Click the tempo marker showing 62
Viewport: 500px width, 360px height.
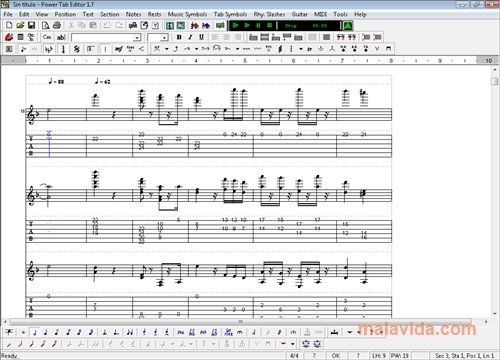click(x=103, y=81)
